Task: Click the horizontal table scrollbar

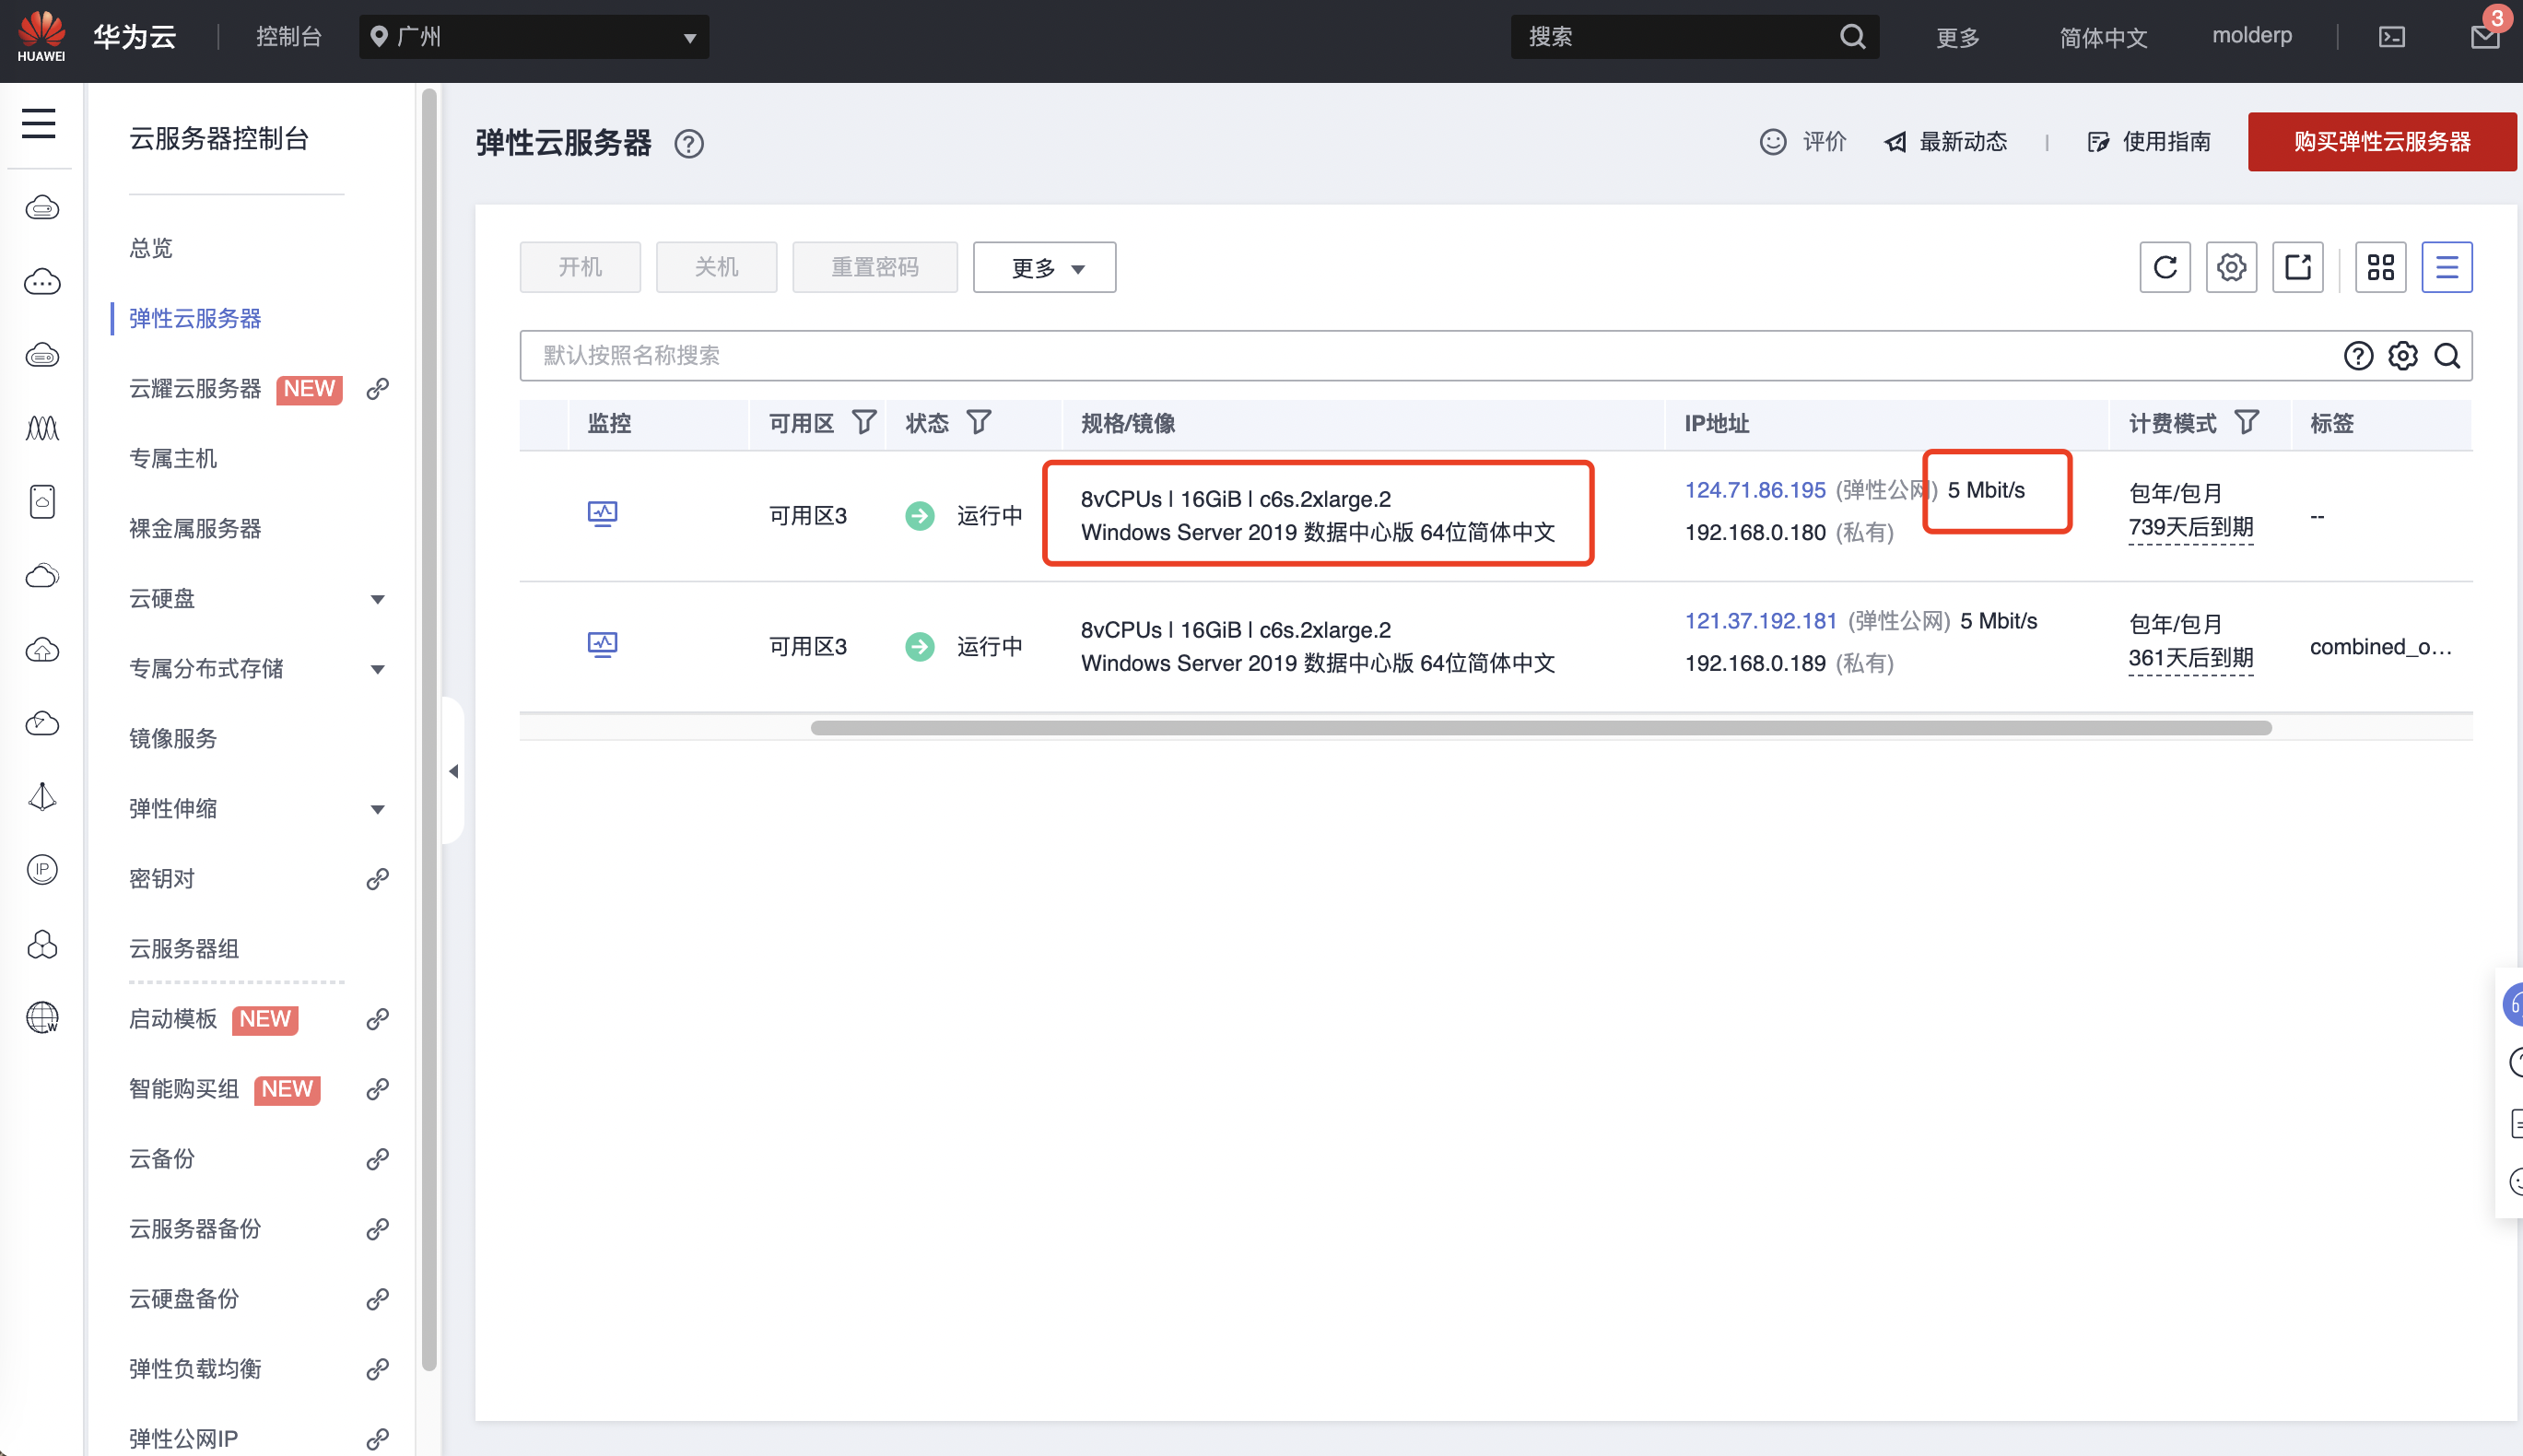Action: pos(1540,727)
